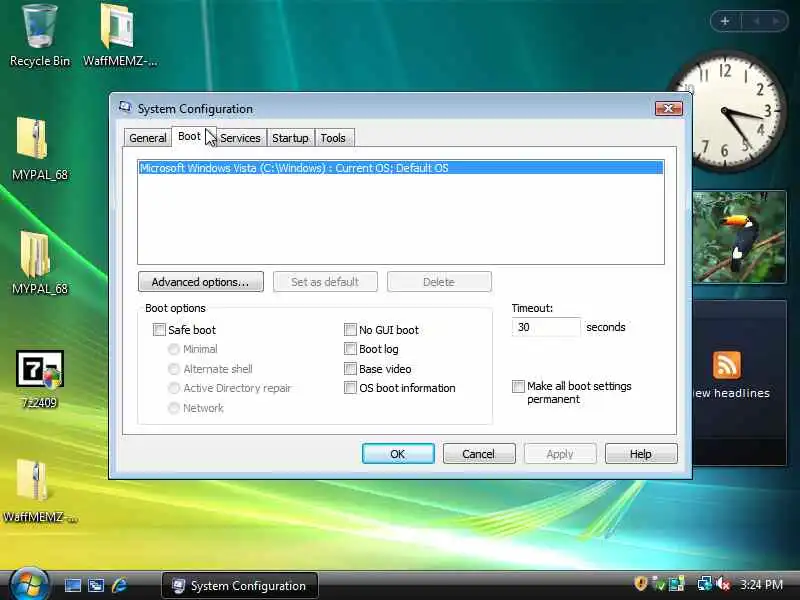Close the System Configuration dialog

[x=668, y=108]
